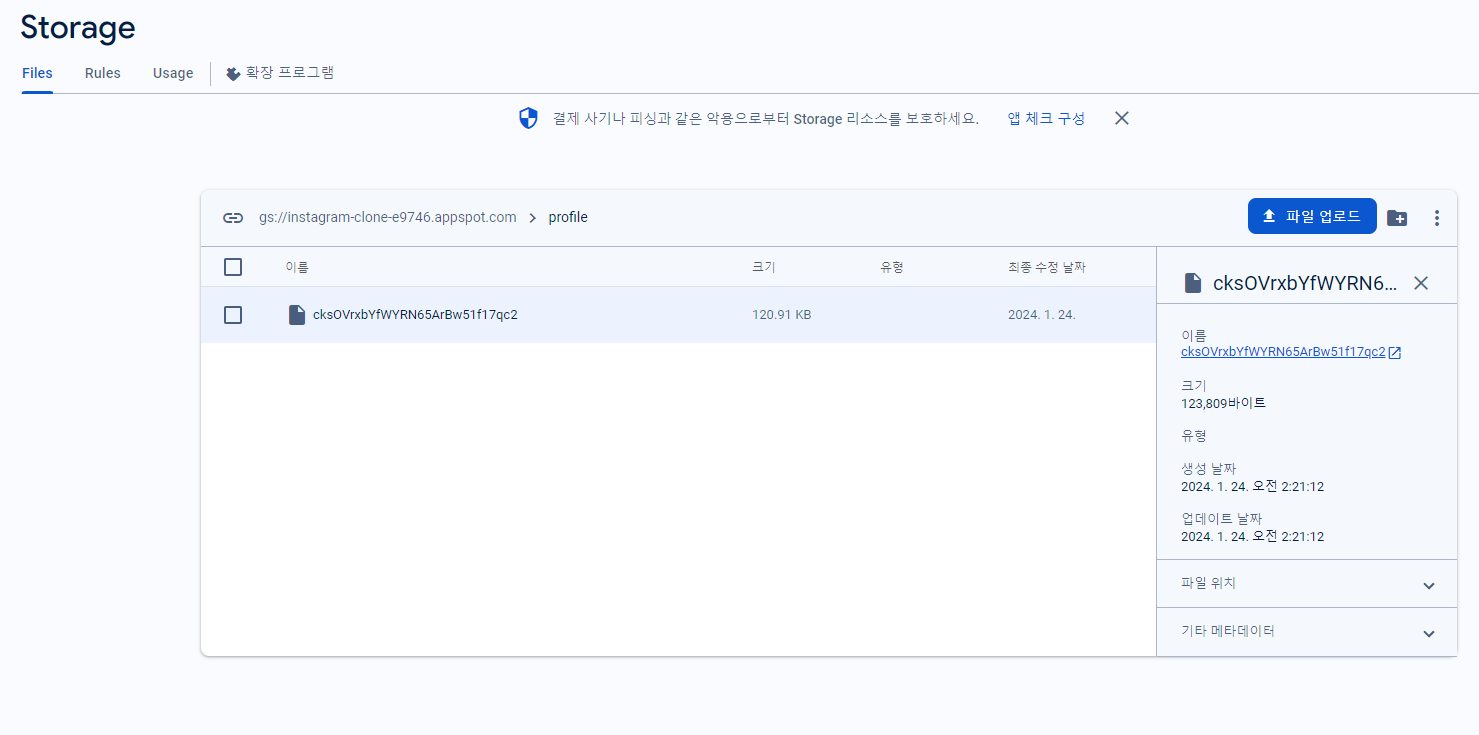Viewport: 1479px width, 735px height.
Task: Click the 120.91 KB size cell
Action: coord(782,315)
